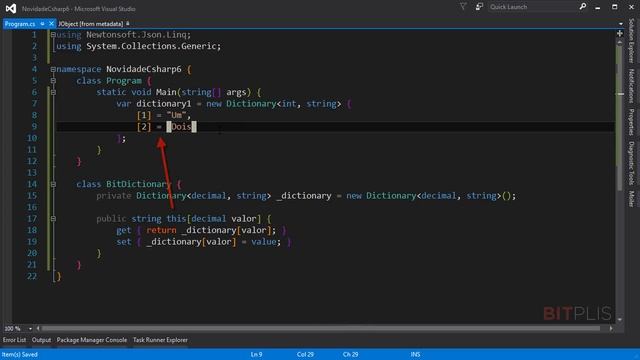Collapse the namespace NovidadeCsharp6 block
The image size is (640, 360).
53,69
